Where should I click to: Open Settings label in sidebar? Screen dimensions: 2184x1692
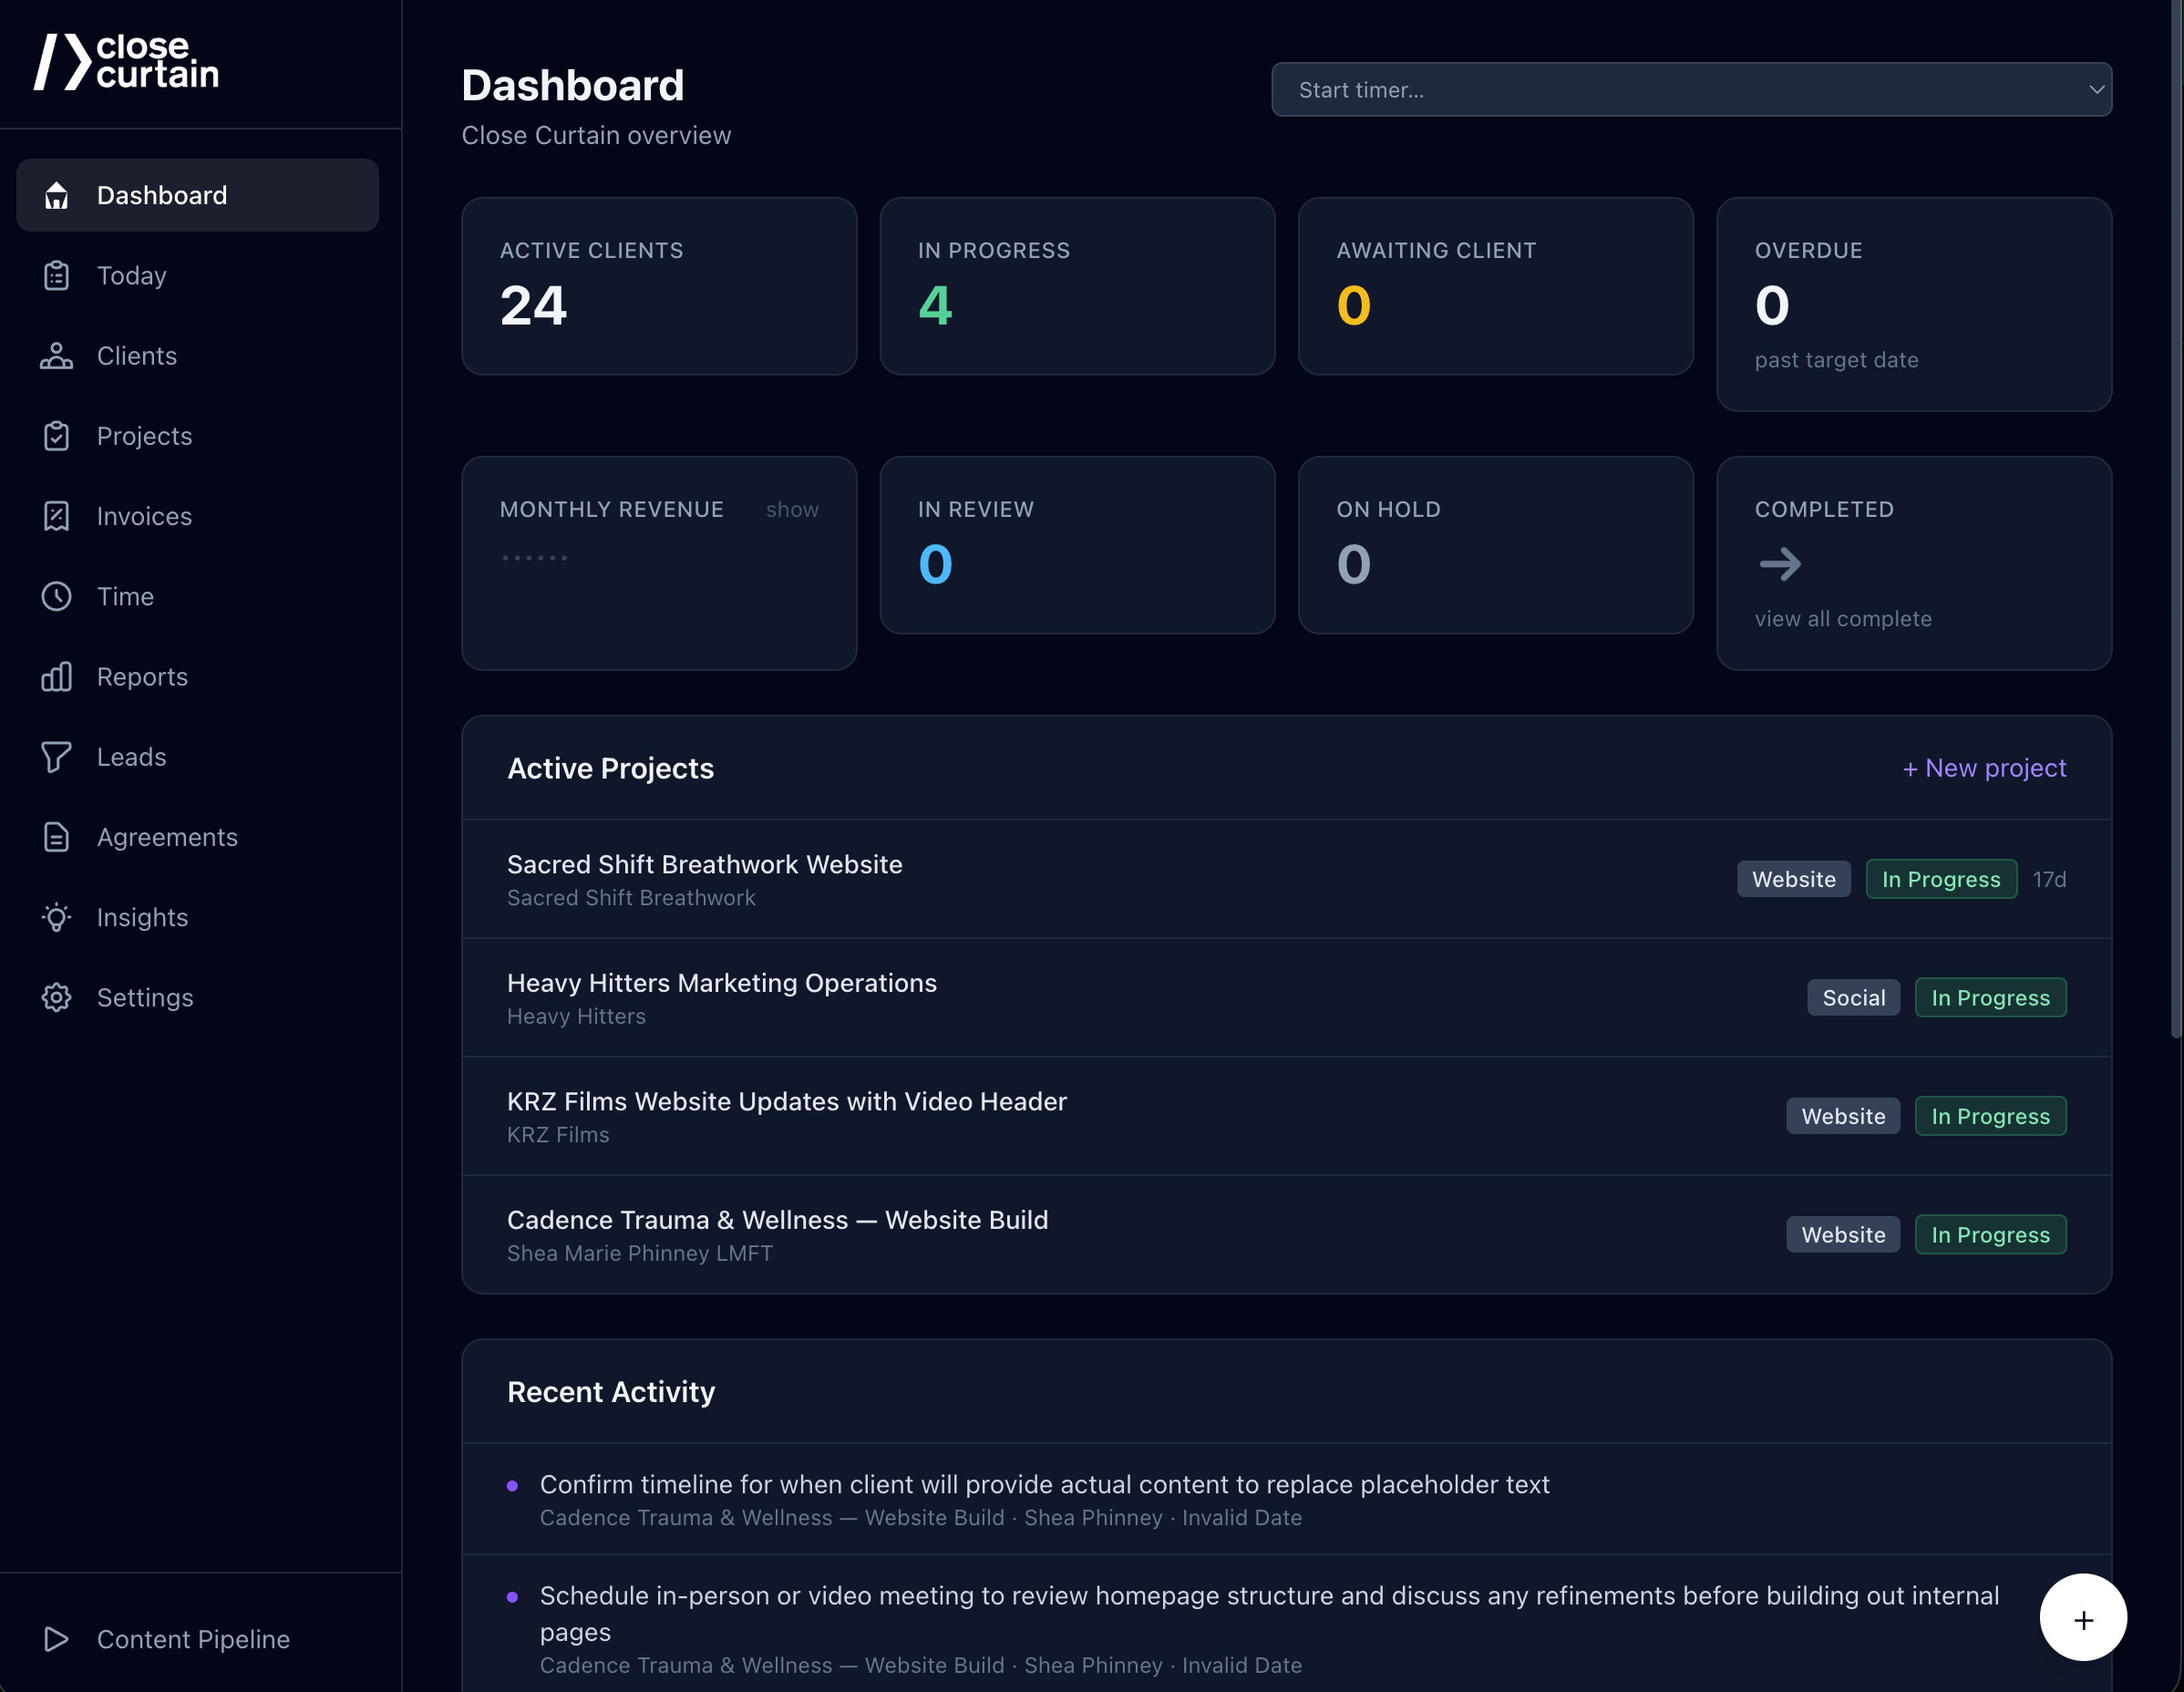pyautogui.click(x=146, y=998)
